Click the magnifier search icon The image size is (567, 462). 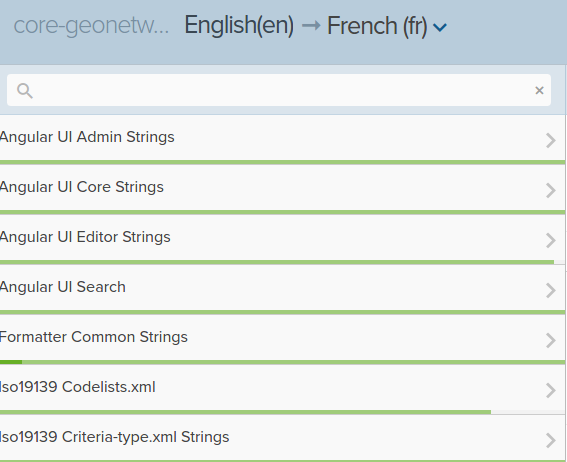[25, 91]
